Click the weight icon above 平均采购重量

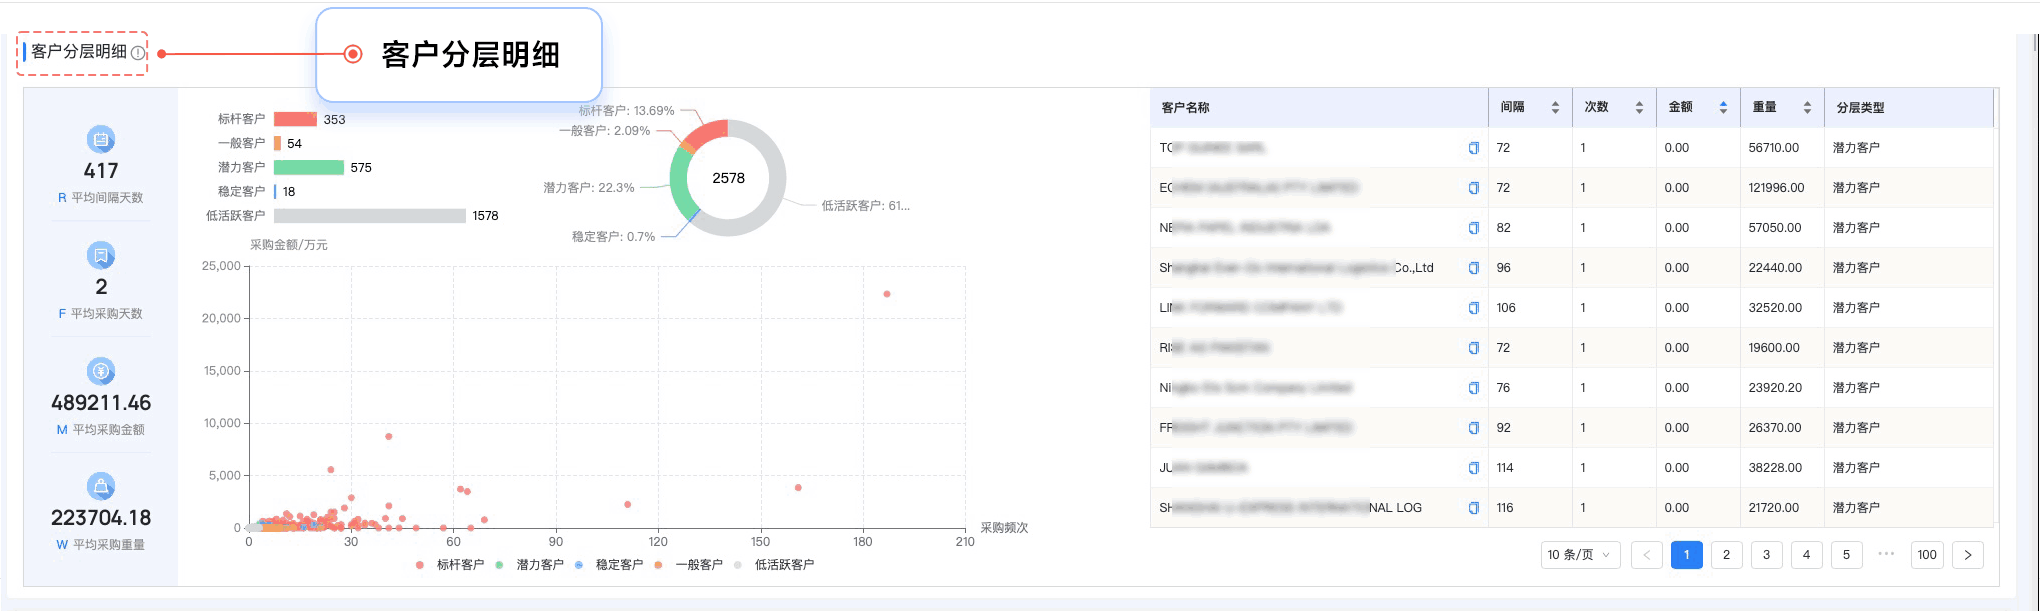pos(101,487)
